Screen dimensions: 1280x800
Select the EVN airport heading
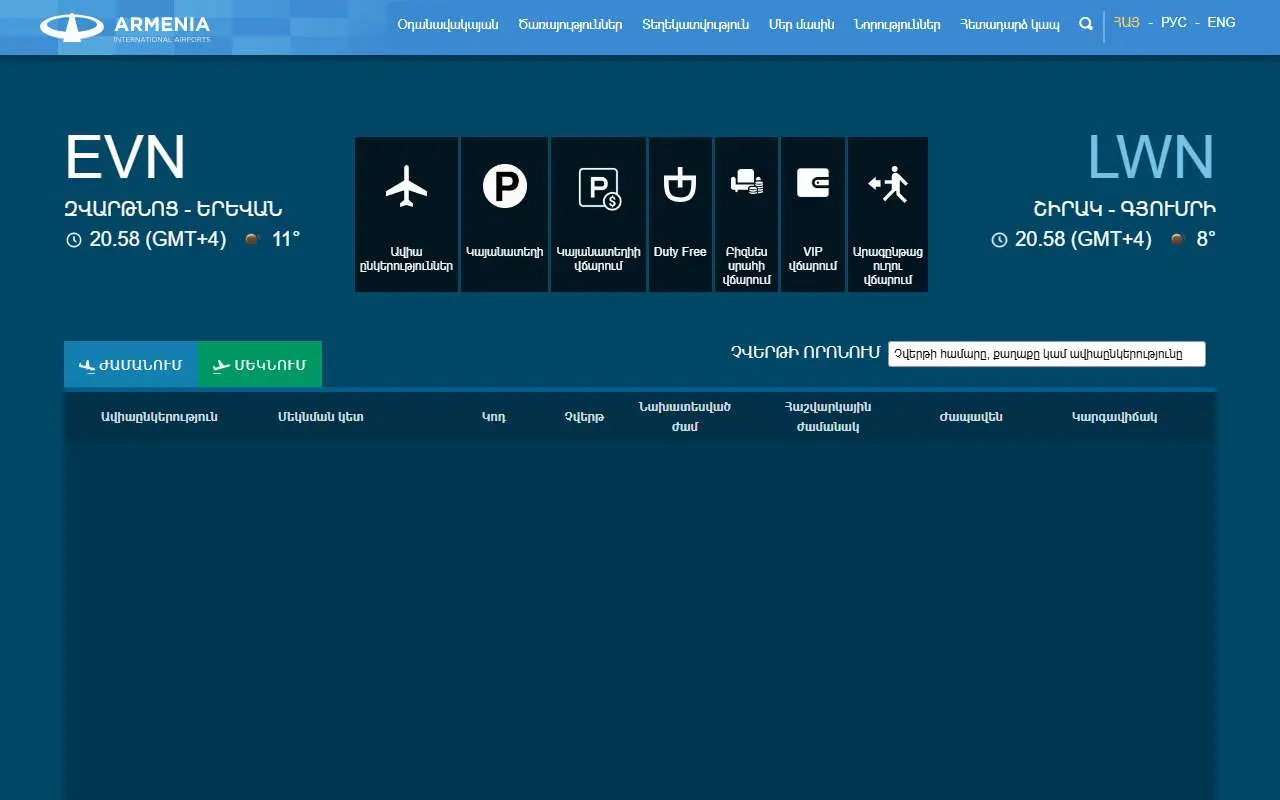125,158
